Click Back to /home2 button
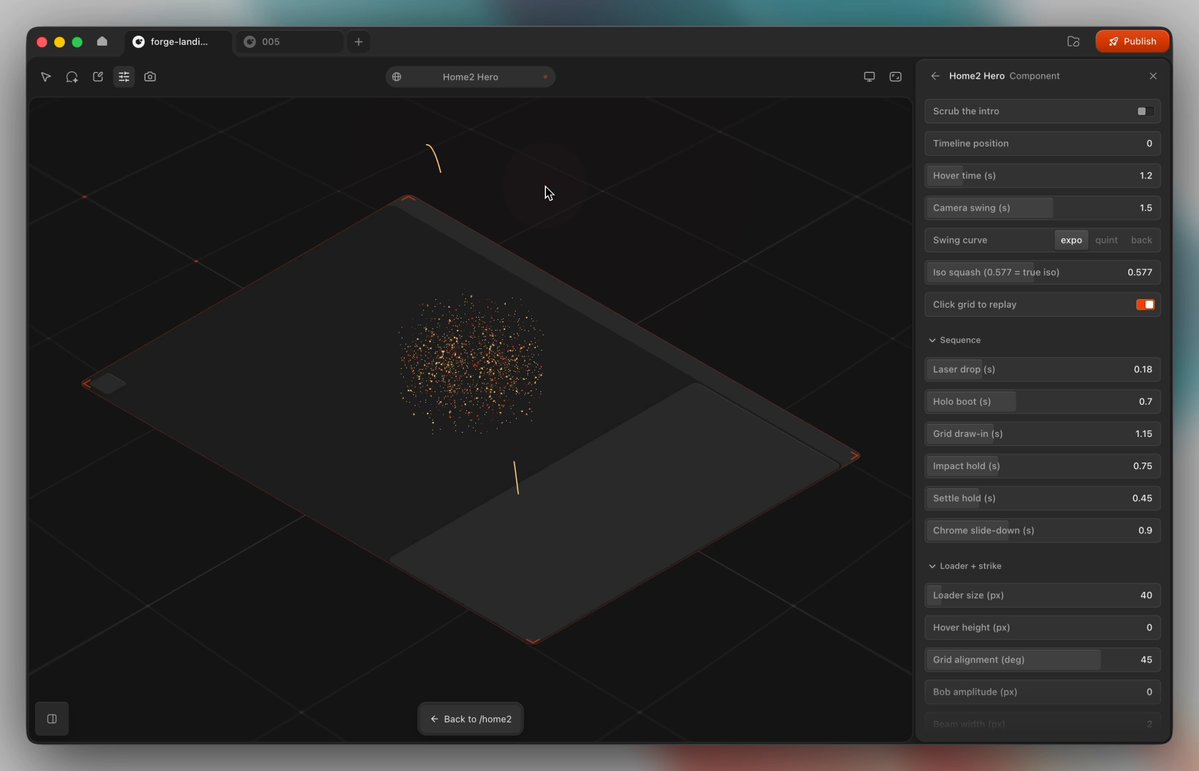Screen dimensions: 1199x771 click(x=470, y=719)
